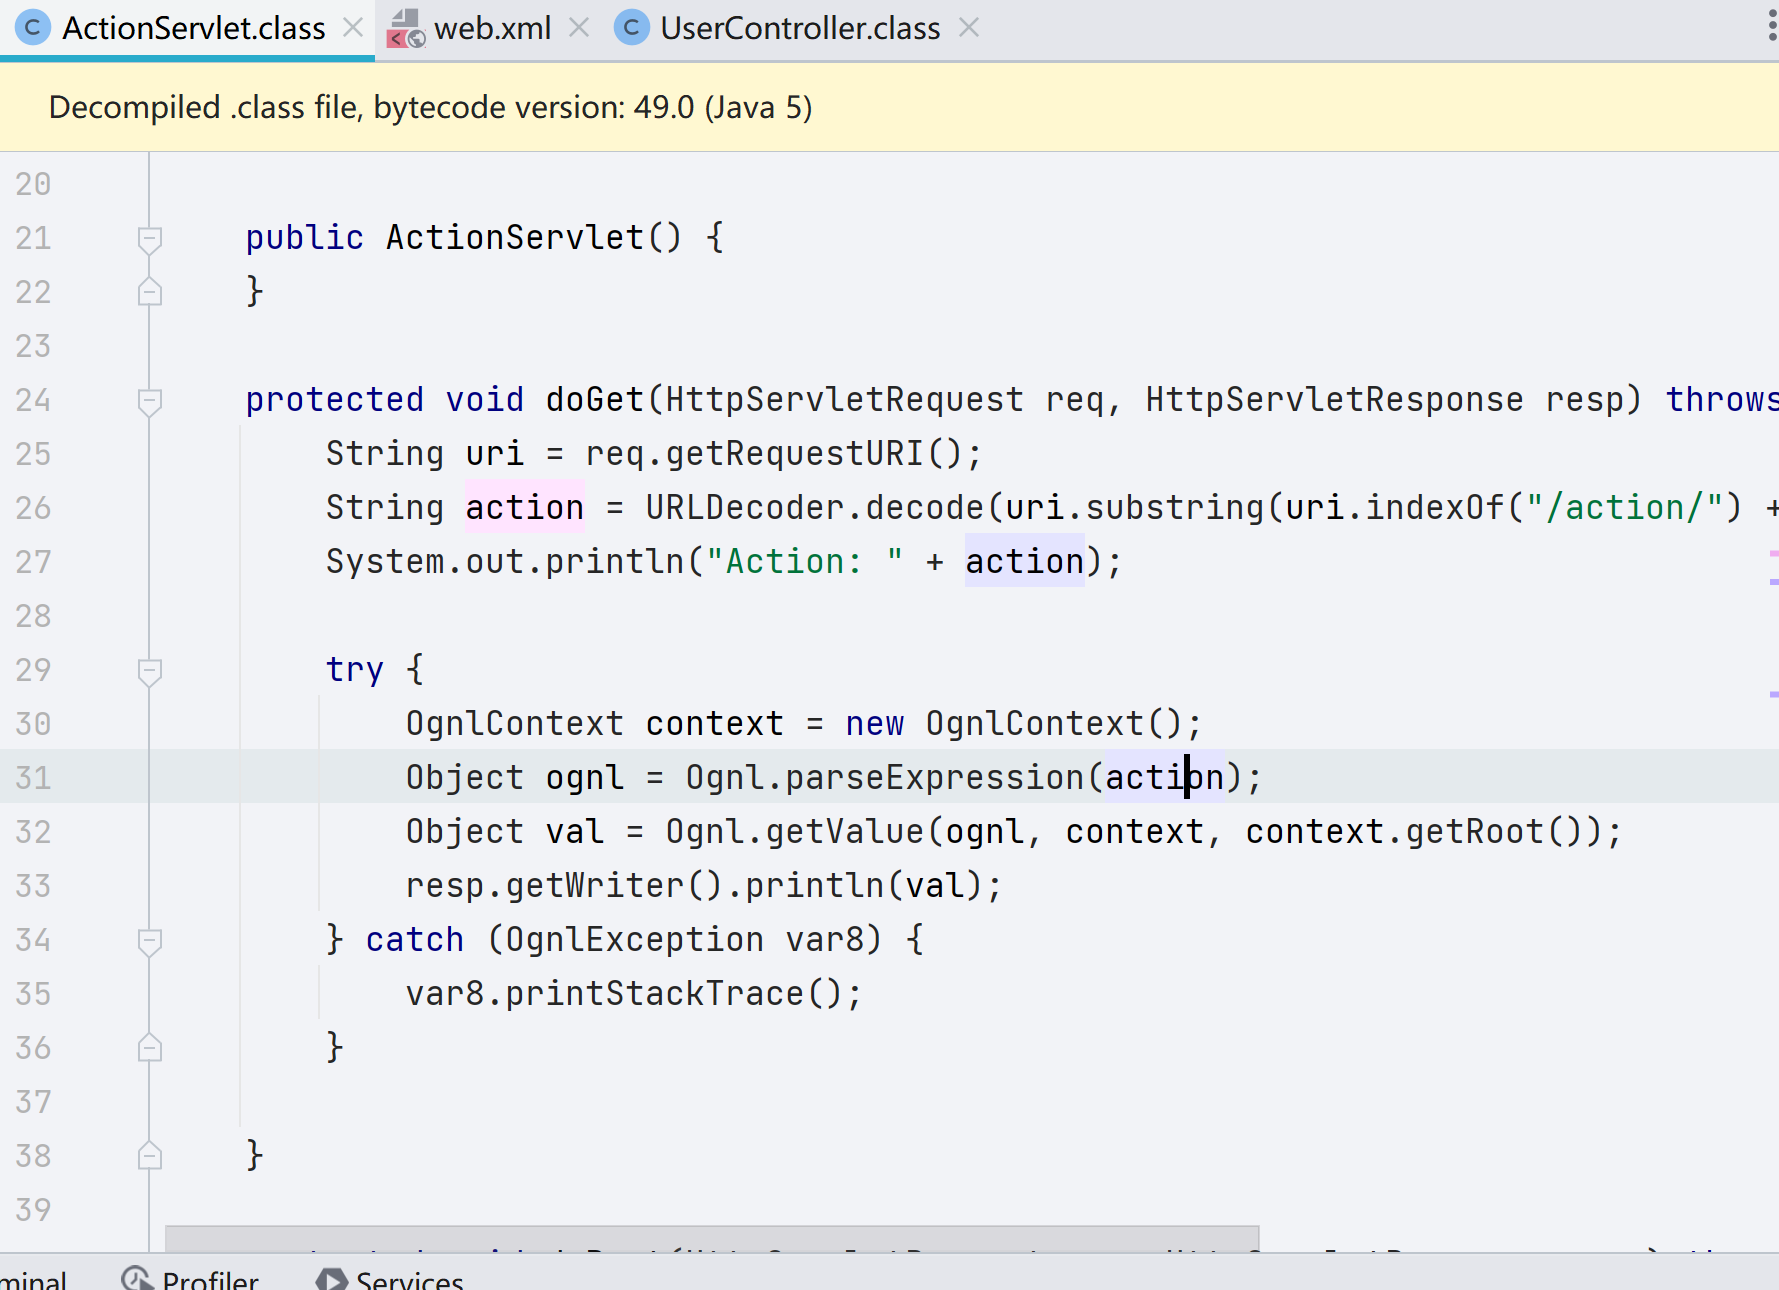This screenshot has height=1290, width=1779.
Task: Place cursor on OgnlException in catch clause
Action: point(634,940)
